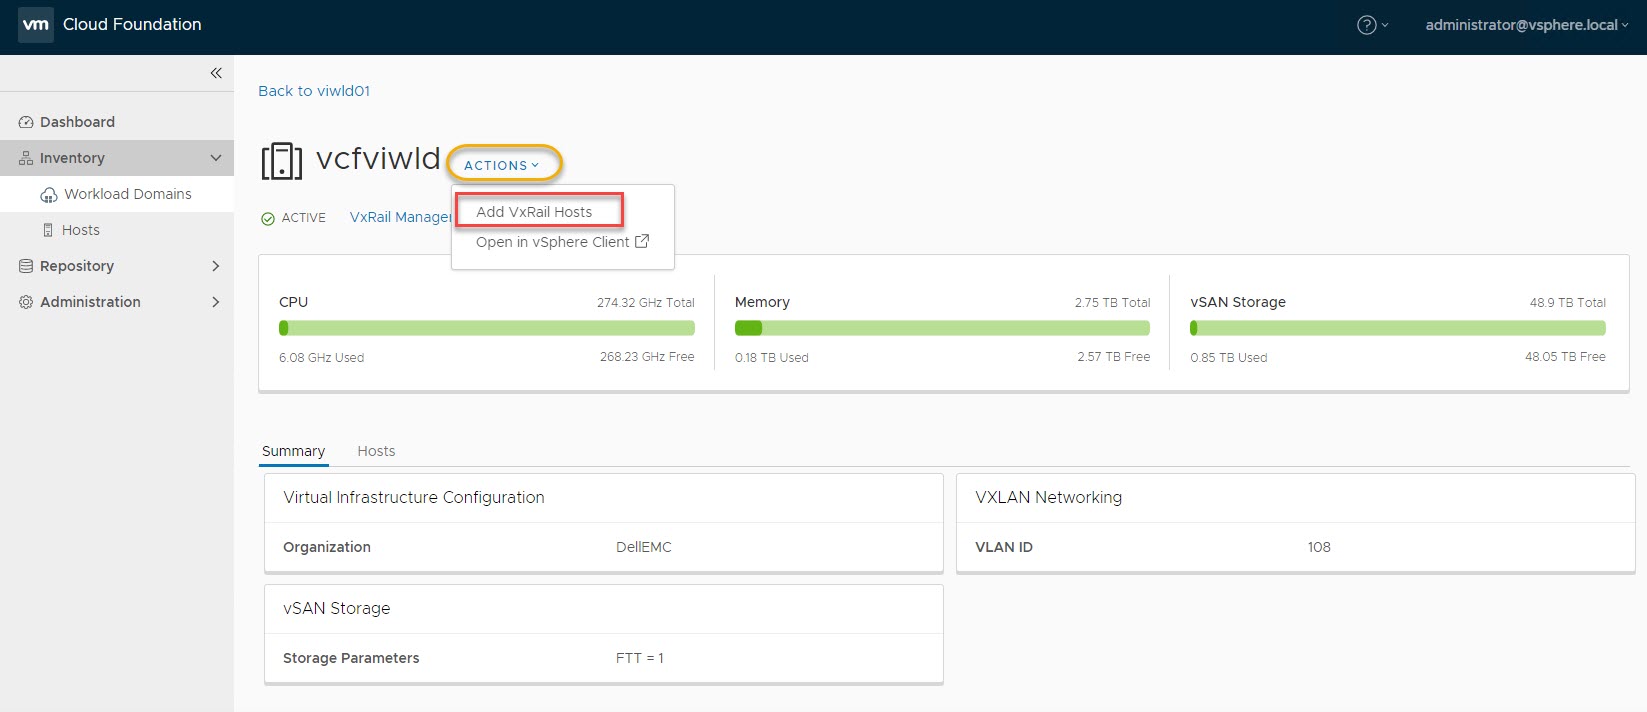
Task: Click the Repository database icon
Action: pyautogui.click(x=26, y=266)
